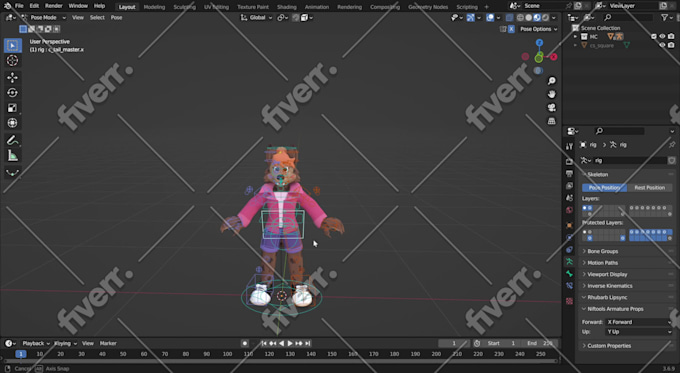
Task: Switch to the Animation workspace tab
Action: click(317, 7)
